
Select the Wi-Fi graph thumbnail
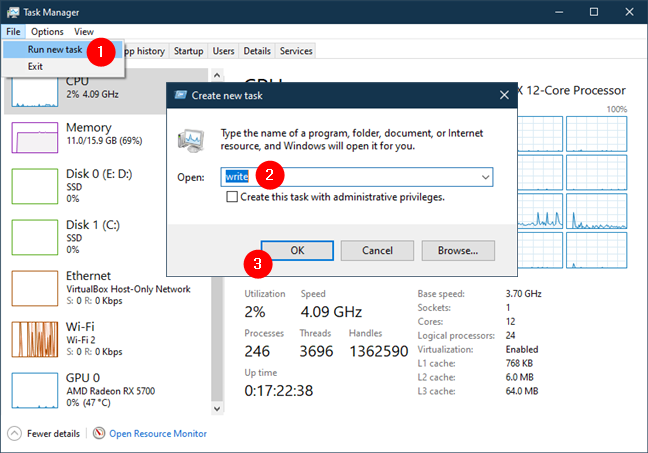point(33,338)
